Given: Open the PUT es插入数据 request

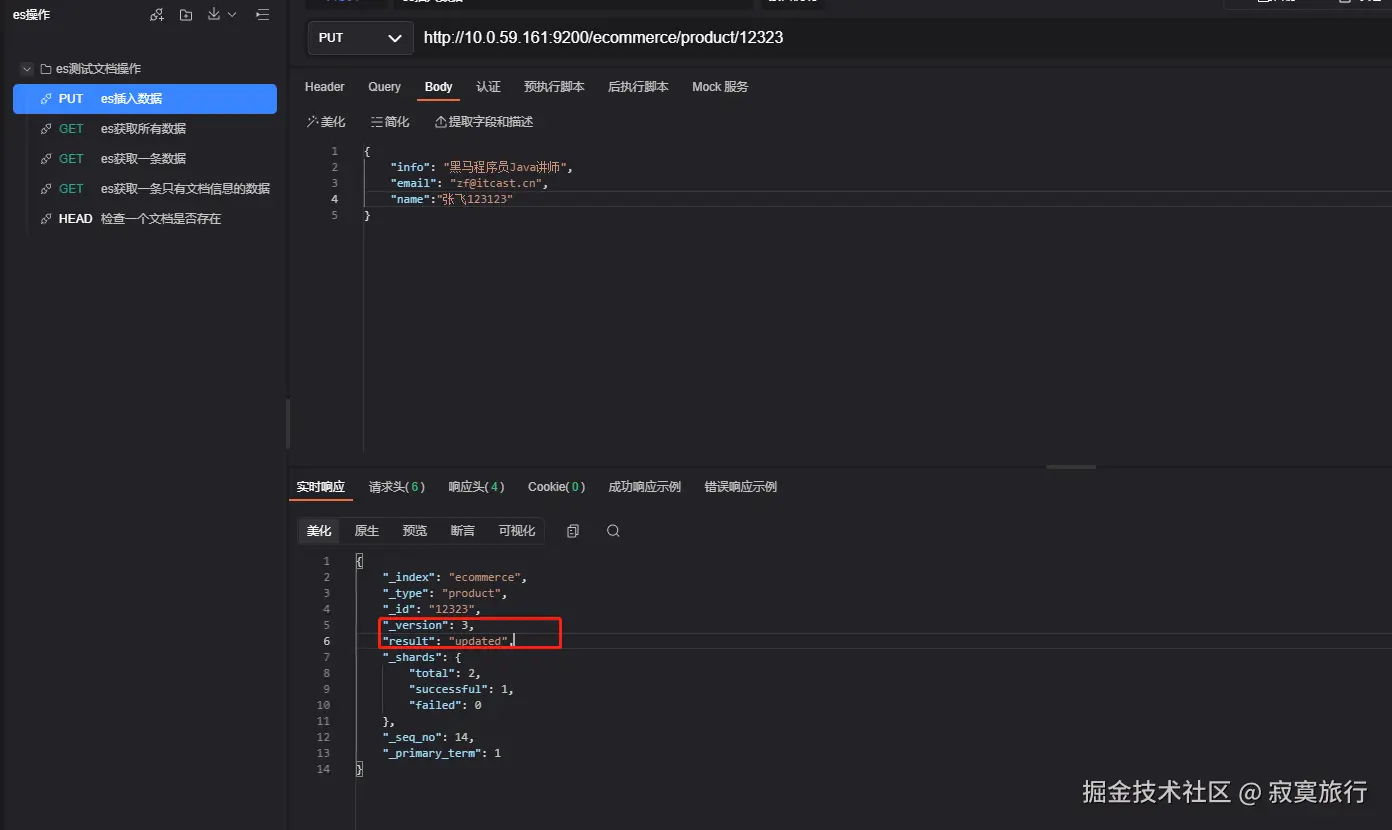Looking at the screenshot, I should pos(145,99).
